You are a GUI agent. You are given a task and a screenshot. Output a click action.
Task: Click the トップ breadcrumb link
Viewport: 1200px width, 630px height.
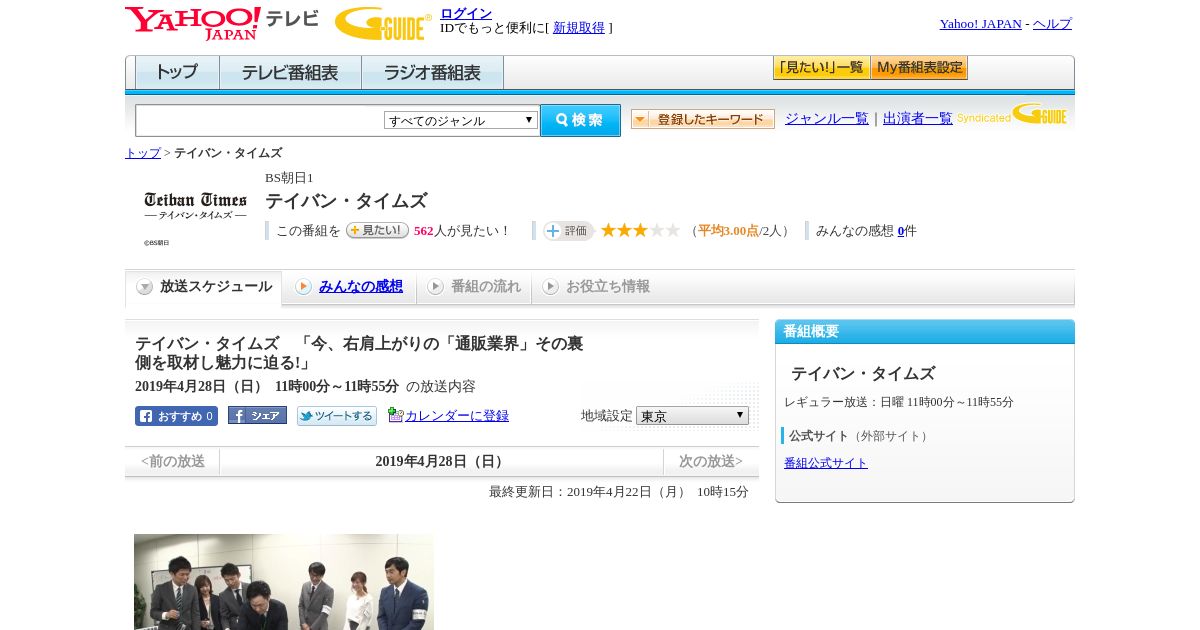click(x=143, y=153)
